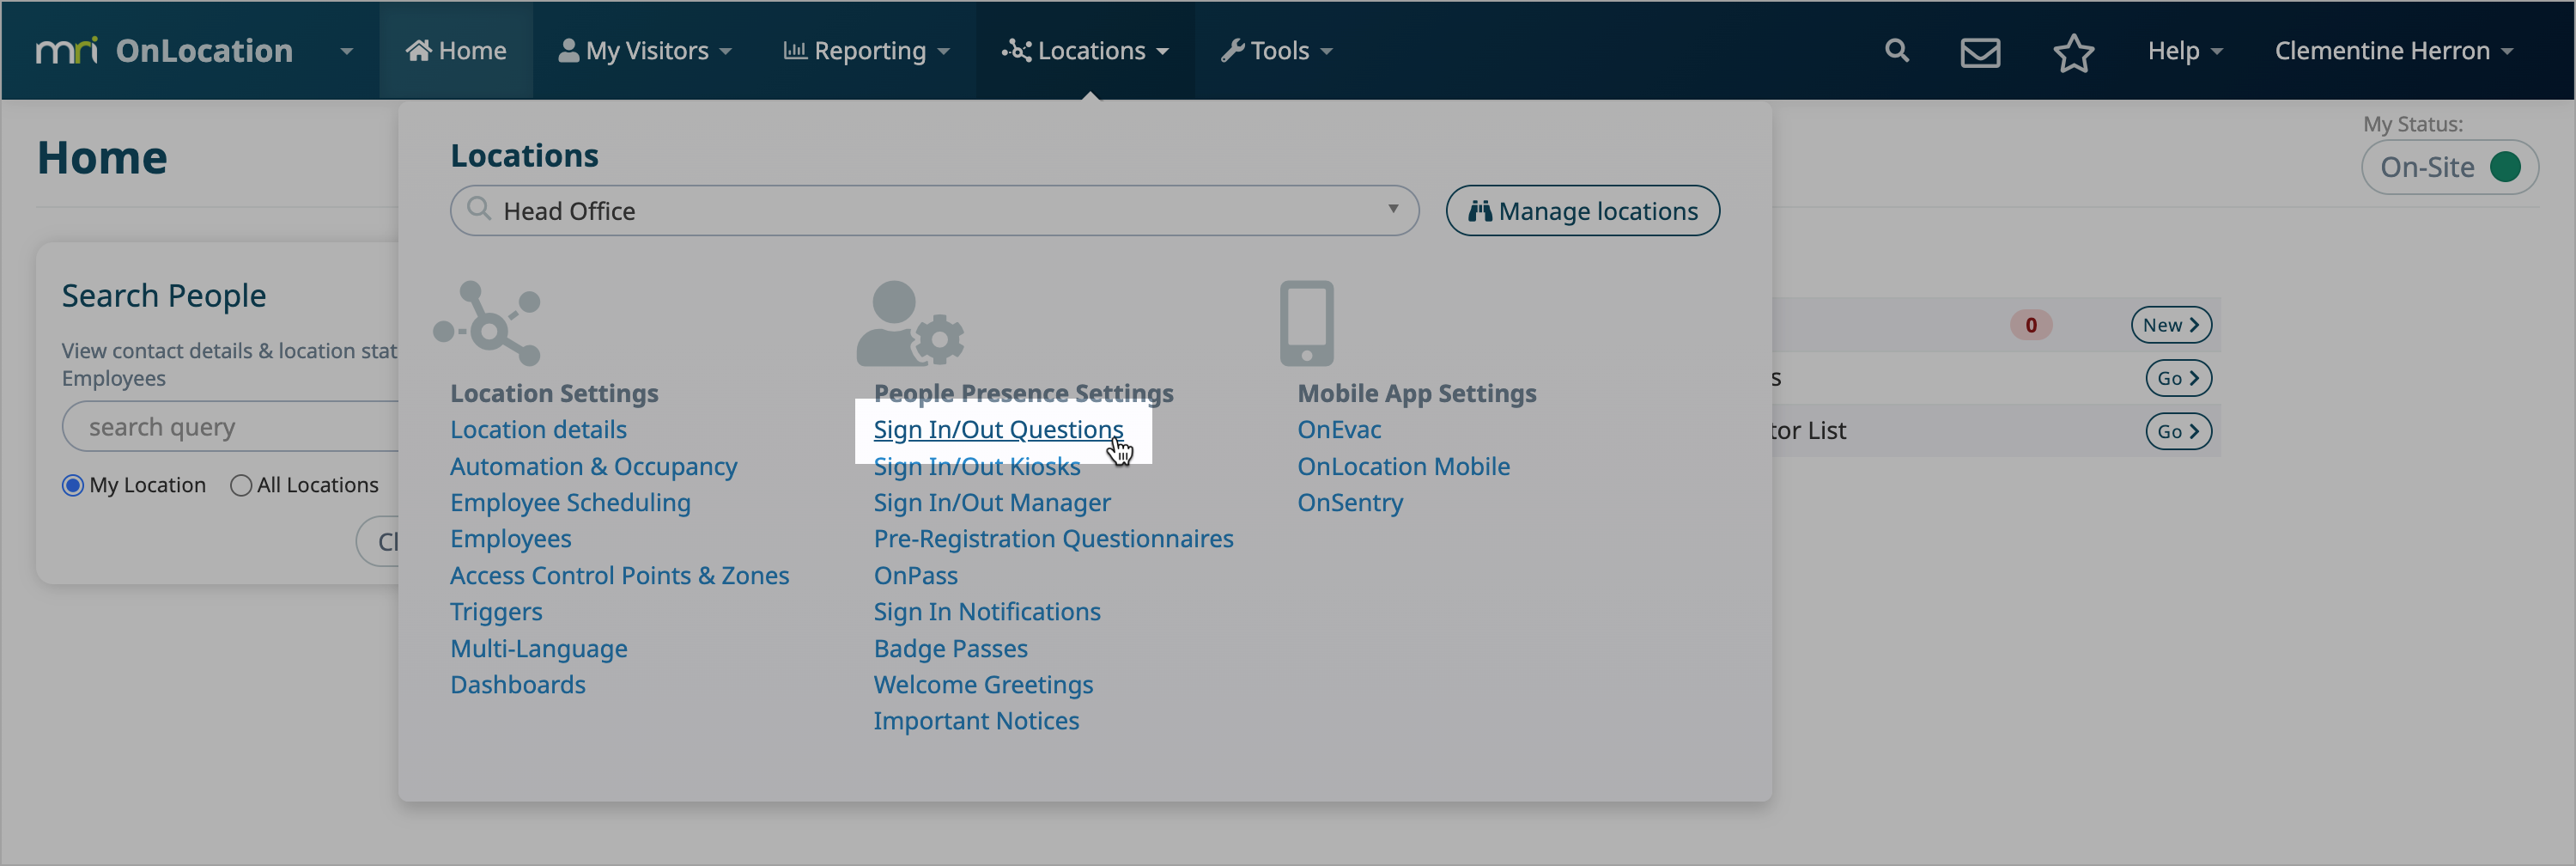Open Location details link
The image size is (2576, 866).
tap(538, 430)
